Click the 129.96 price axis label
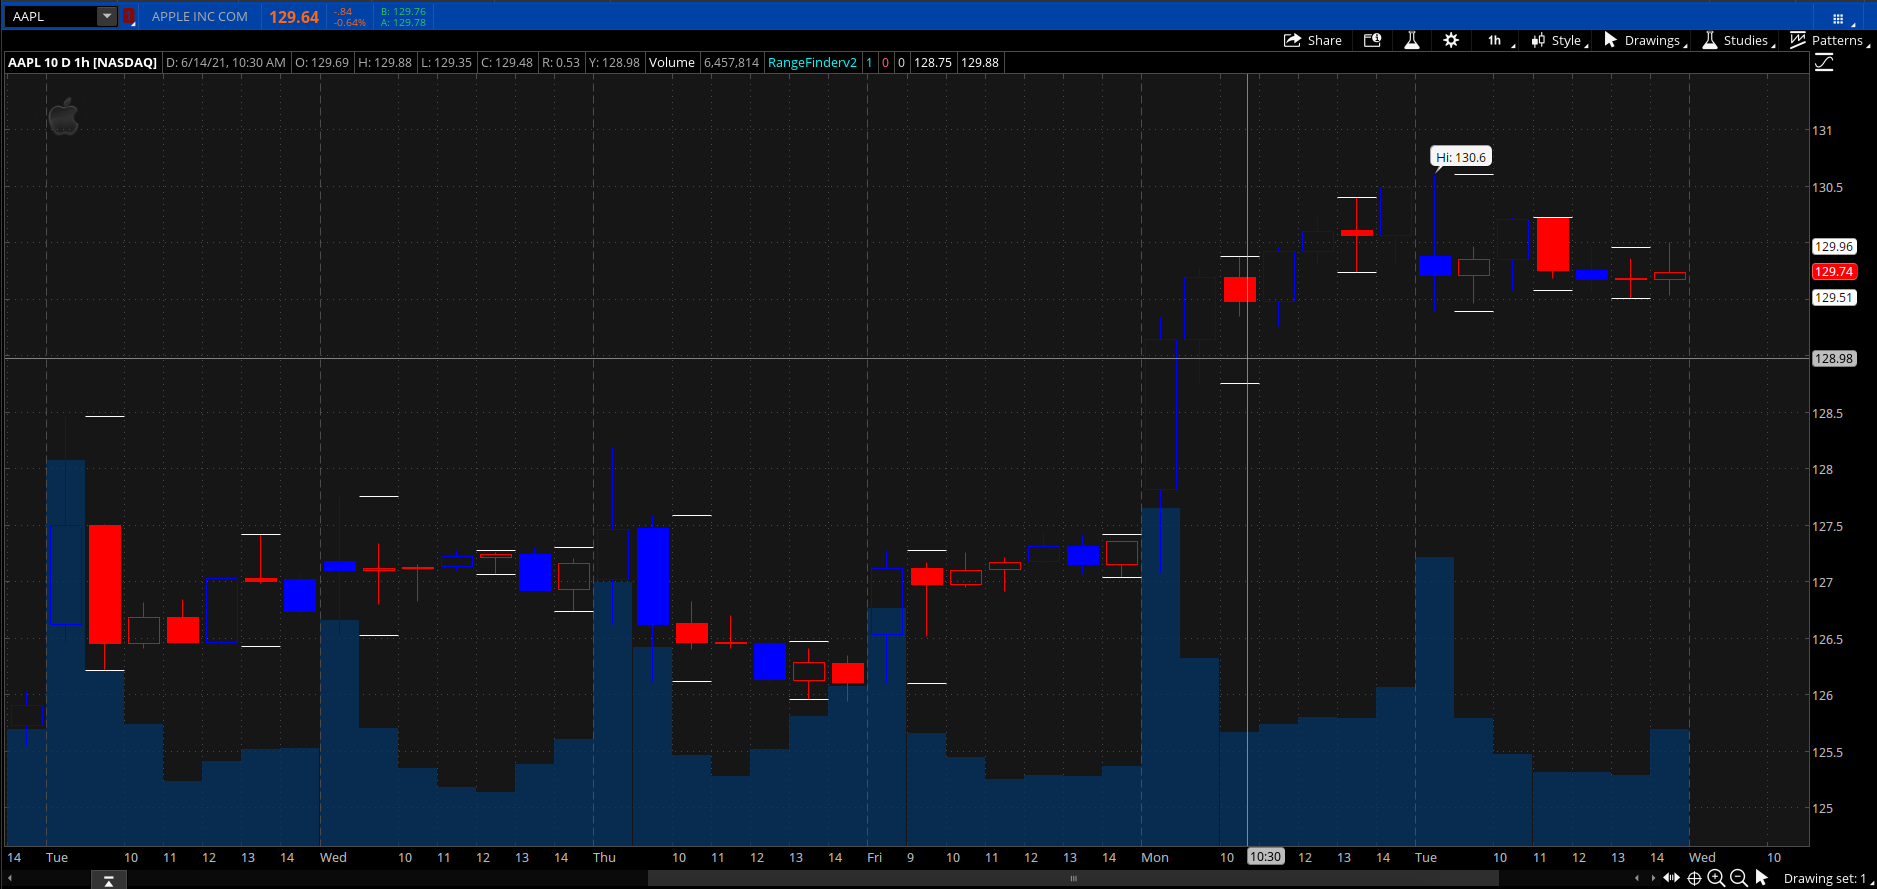1877x889 pixels. pyautogui.click(x=1834, y=246)
